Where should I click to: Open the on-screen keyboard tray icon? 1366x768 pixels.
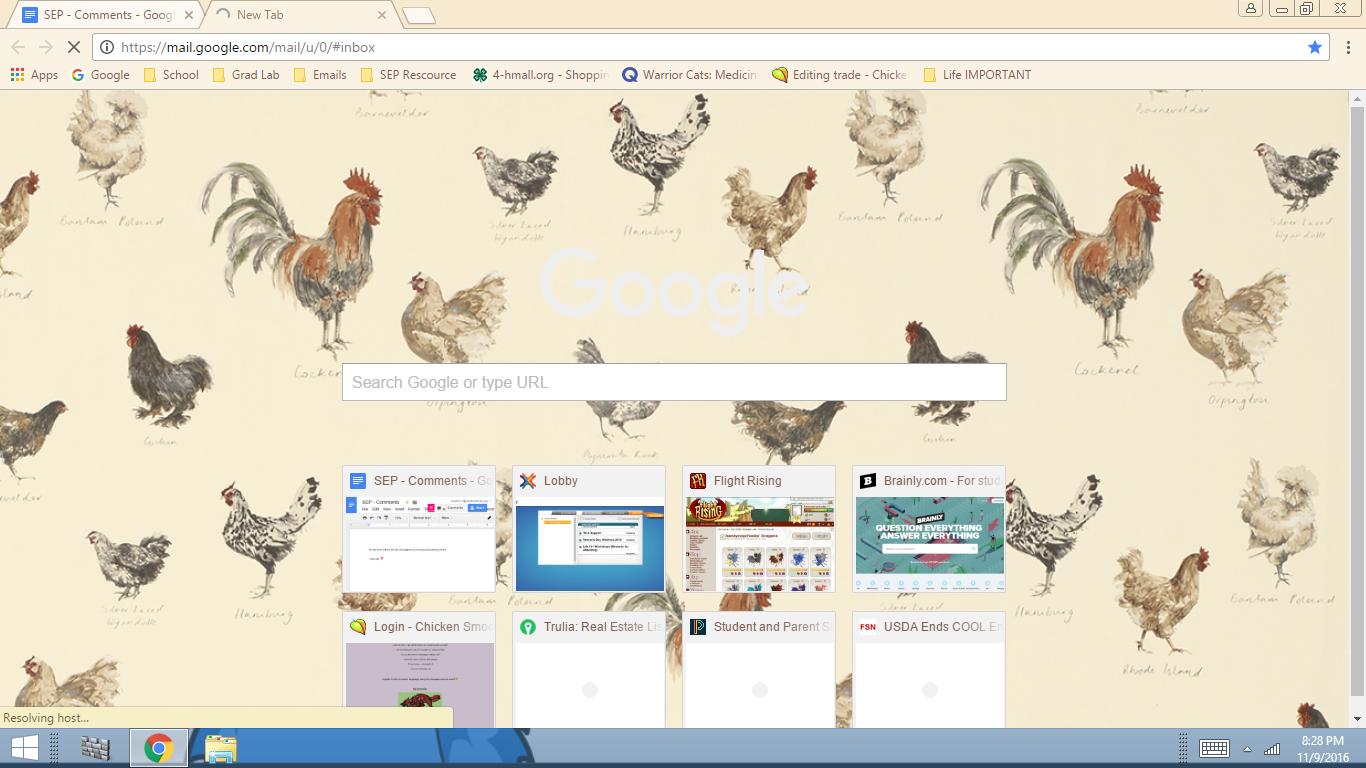tap(1214, 748)
